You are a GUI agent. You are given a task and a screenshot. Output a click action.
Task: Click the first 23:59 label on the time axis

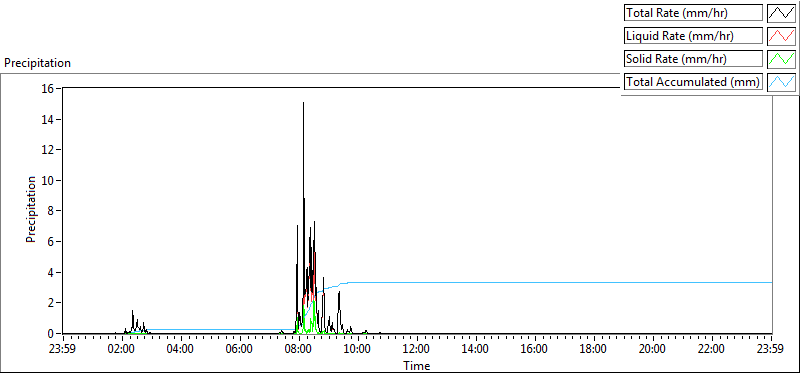[63, 350]
